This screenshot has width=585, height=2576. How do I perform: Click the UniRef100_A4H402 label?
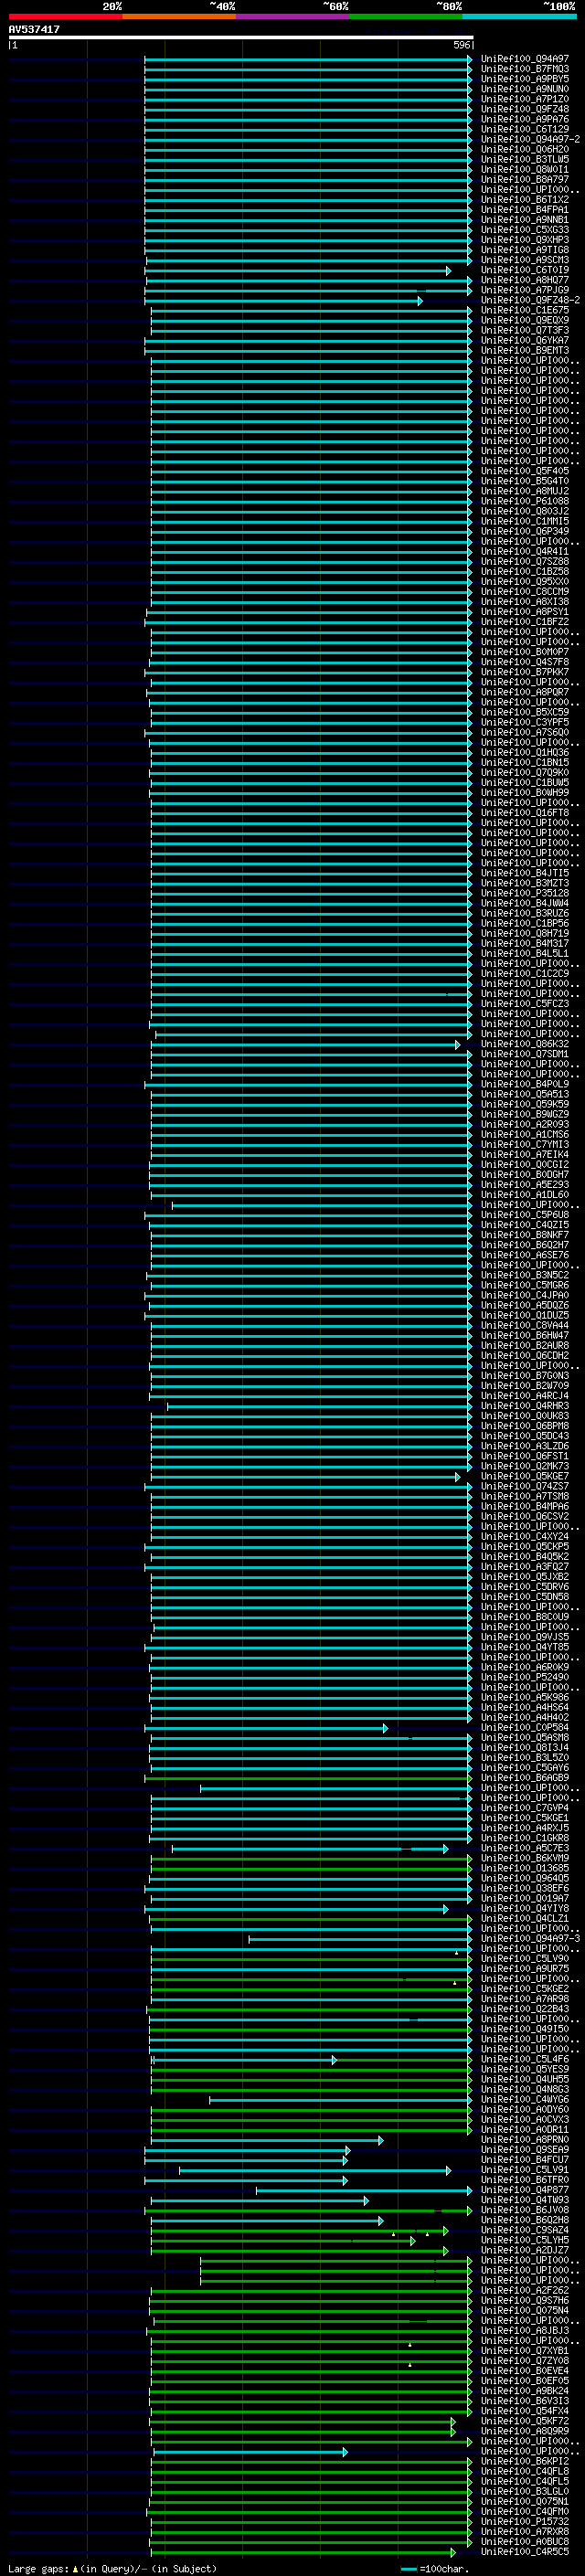pyautogui.click(x=525, y=1717)
